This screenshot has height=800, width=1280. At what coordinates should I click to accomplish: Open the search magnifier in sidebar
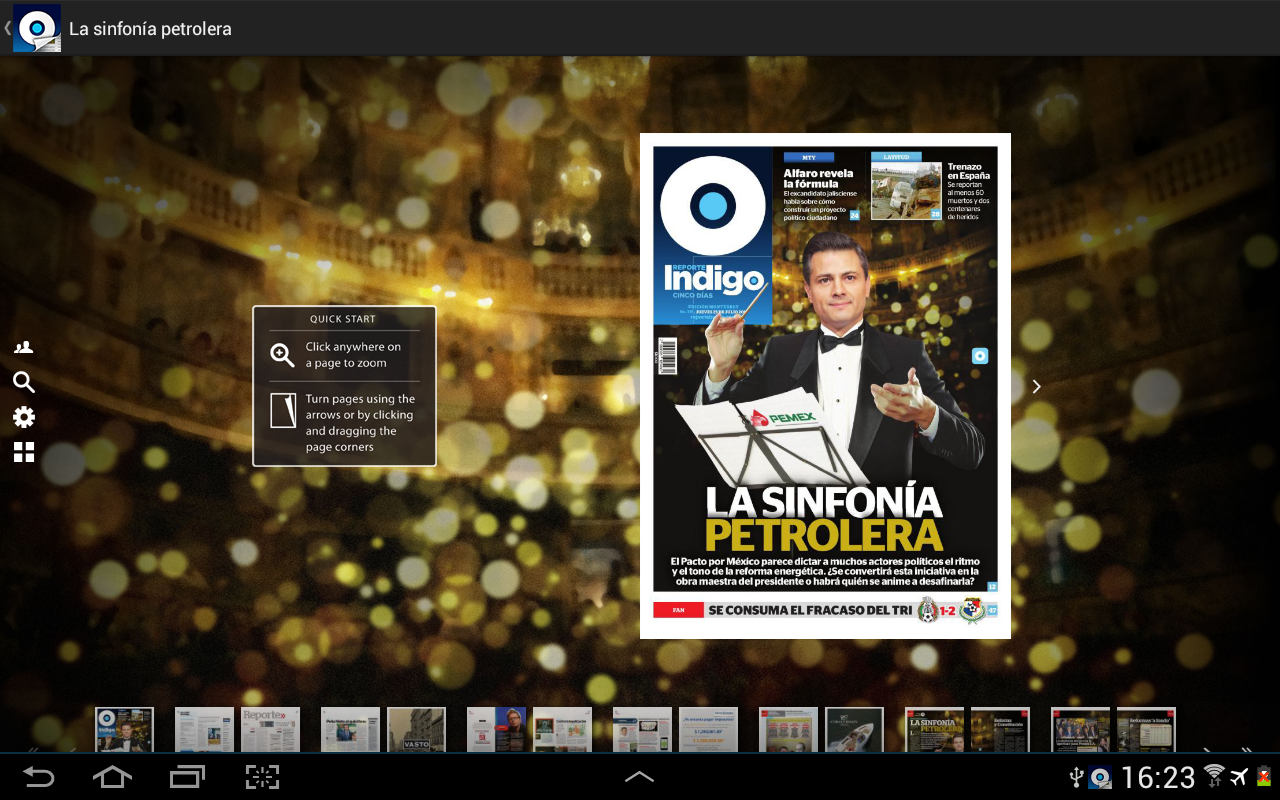[x=24, y=382]
